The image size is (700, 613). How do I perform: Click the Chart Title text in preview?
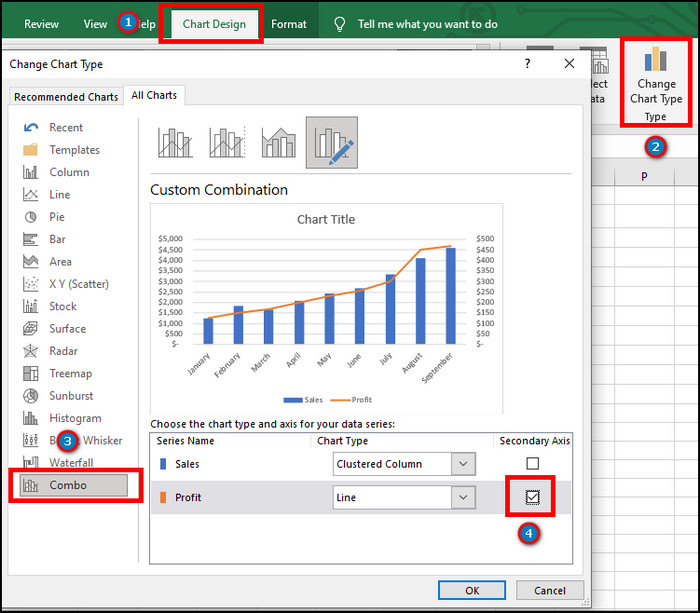tap(326, 219)
